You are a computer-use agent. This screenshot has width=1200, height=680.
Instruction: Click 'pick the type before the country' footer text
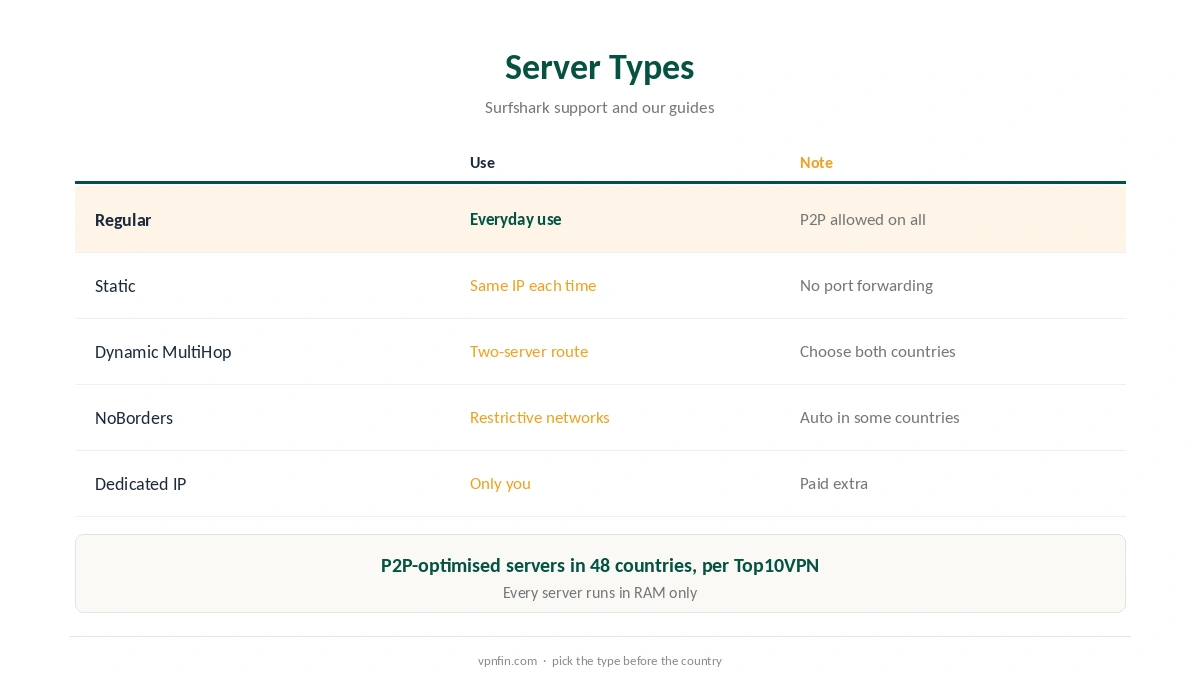(637, 661)
